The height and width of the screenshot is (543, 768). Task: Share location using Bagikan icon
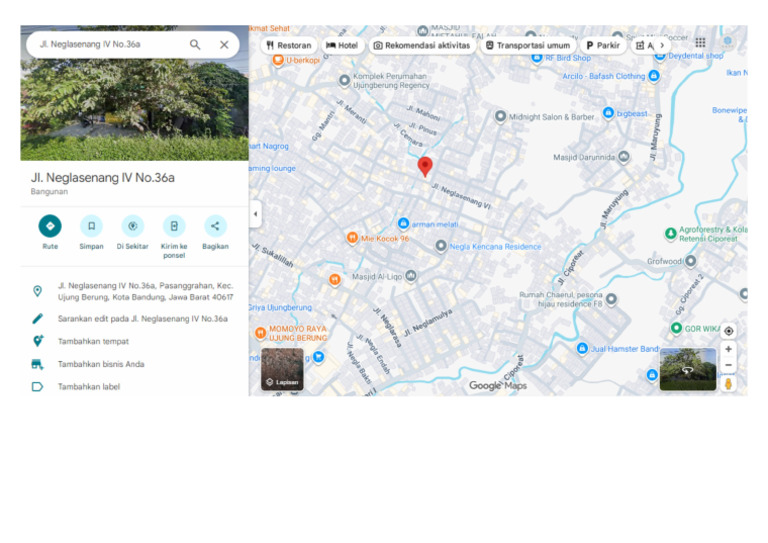pos(215,226)
